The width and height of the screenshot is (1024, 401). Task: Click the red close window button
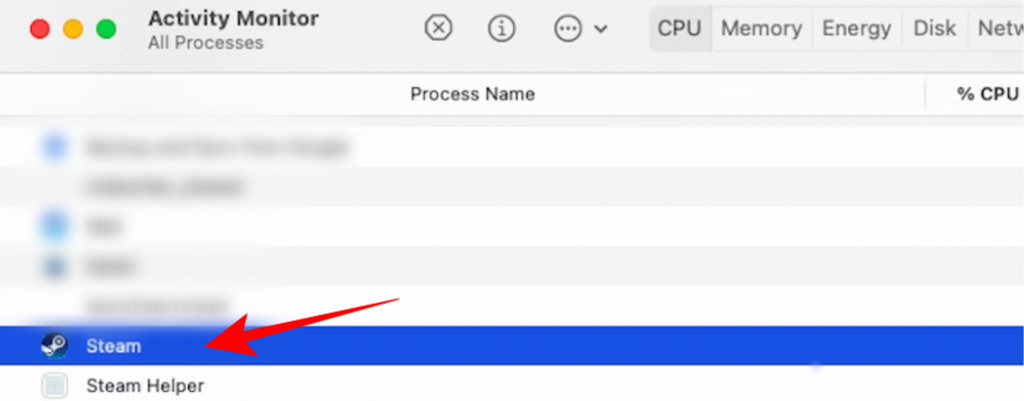point(40,29)
